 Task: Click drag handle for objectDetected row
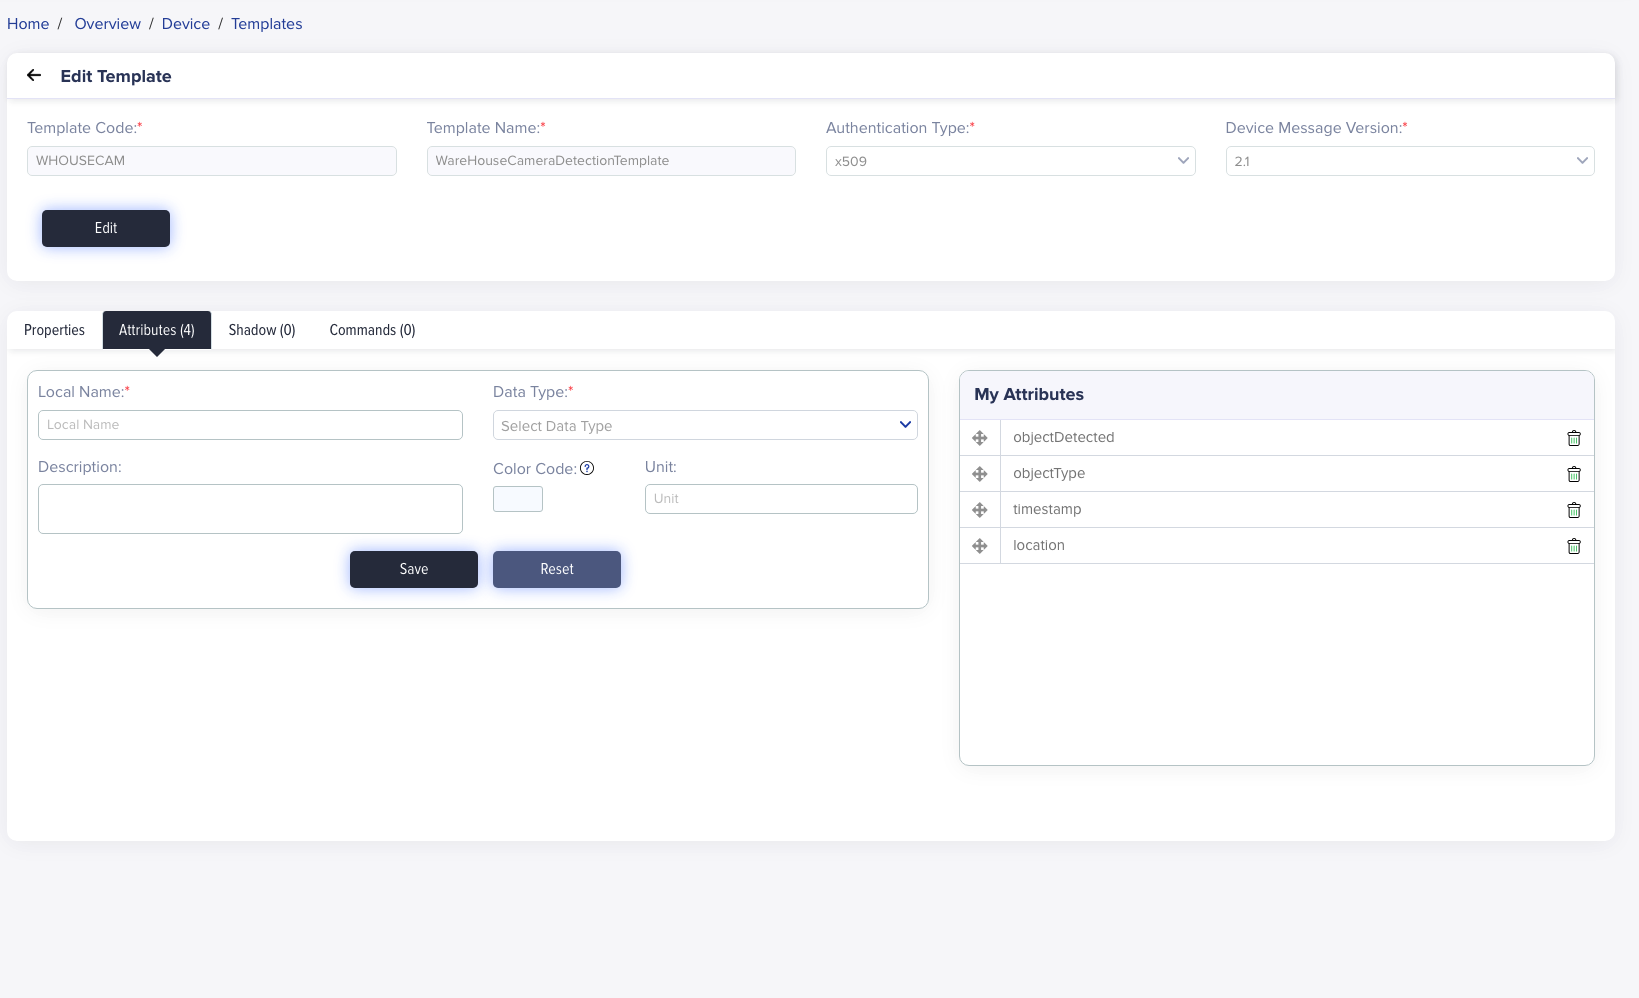point(980,438)
